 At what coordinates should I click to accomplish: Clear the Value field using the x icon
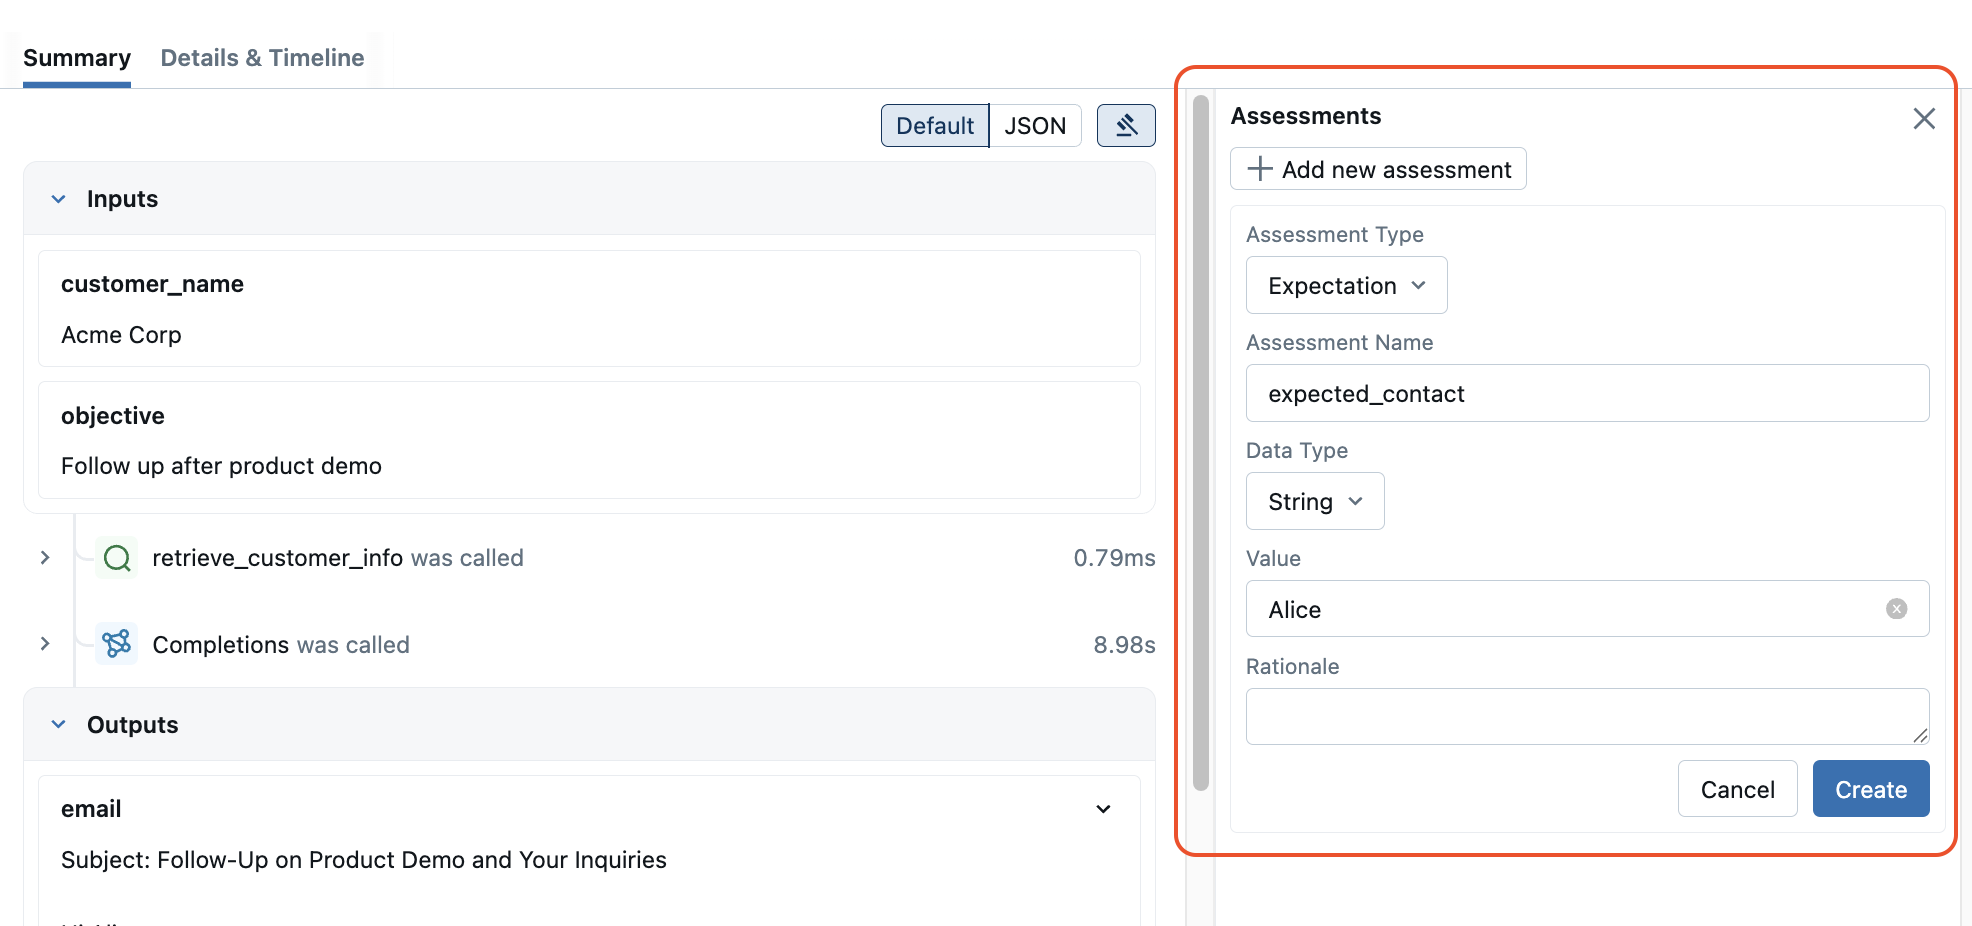point(1896,608)
